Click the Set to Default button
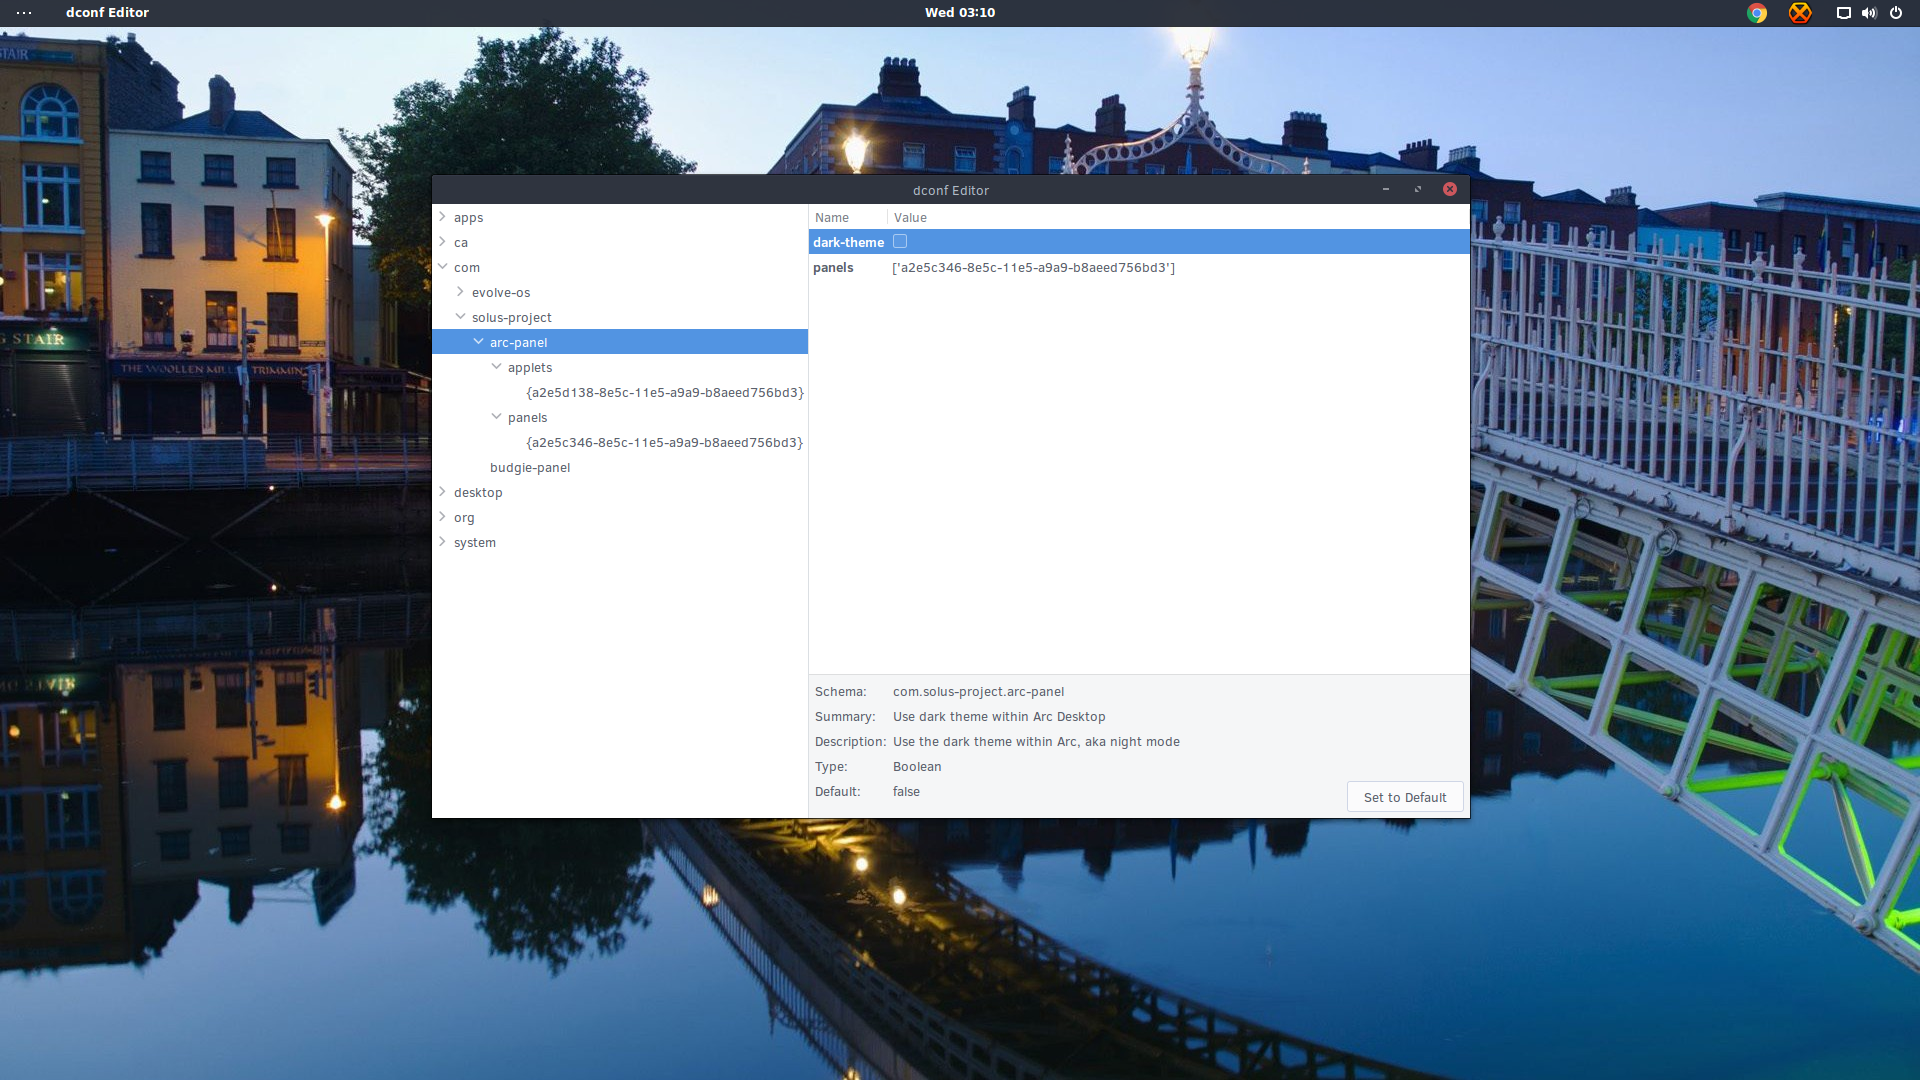The image size is (1920, 1080). pyautogui.click(x=1405, y=797)
